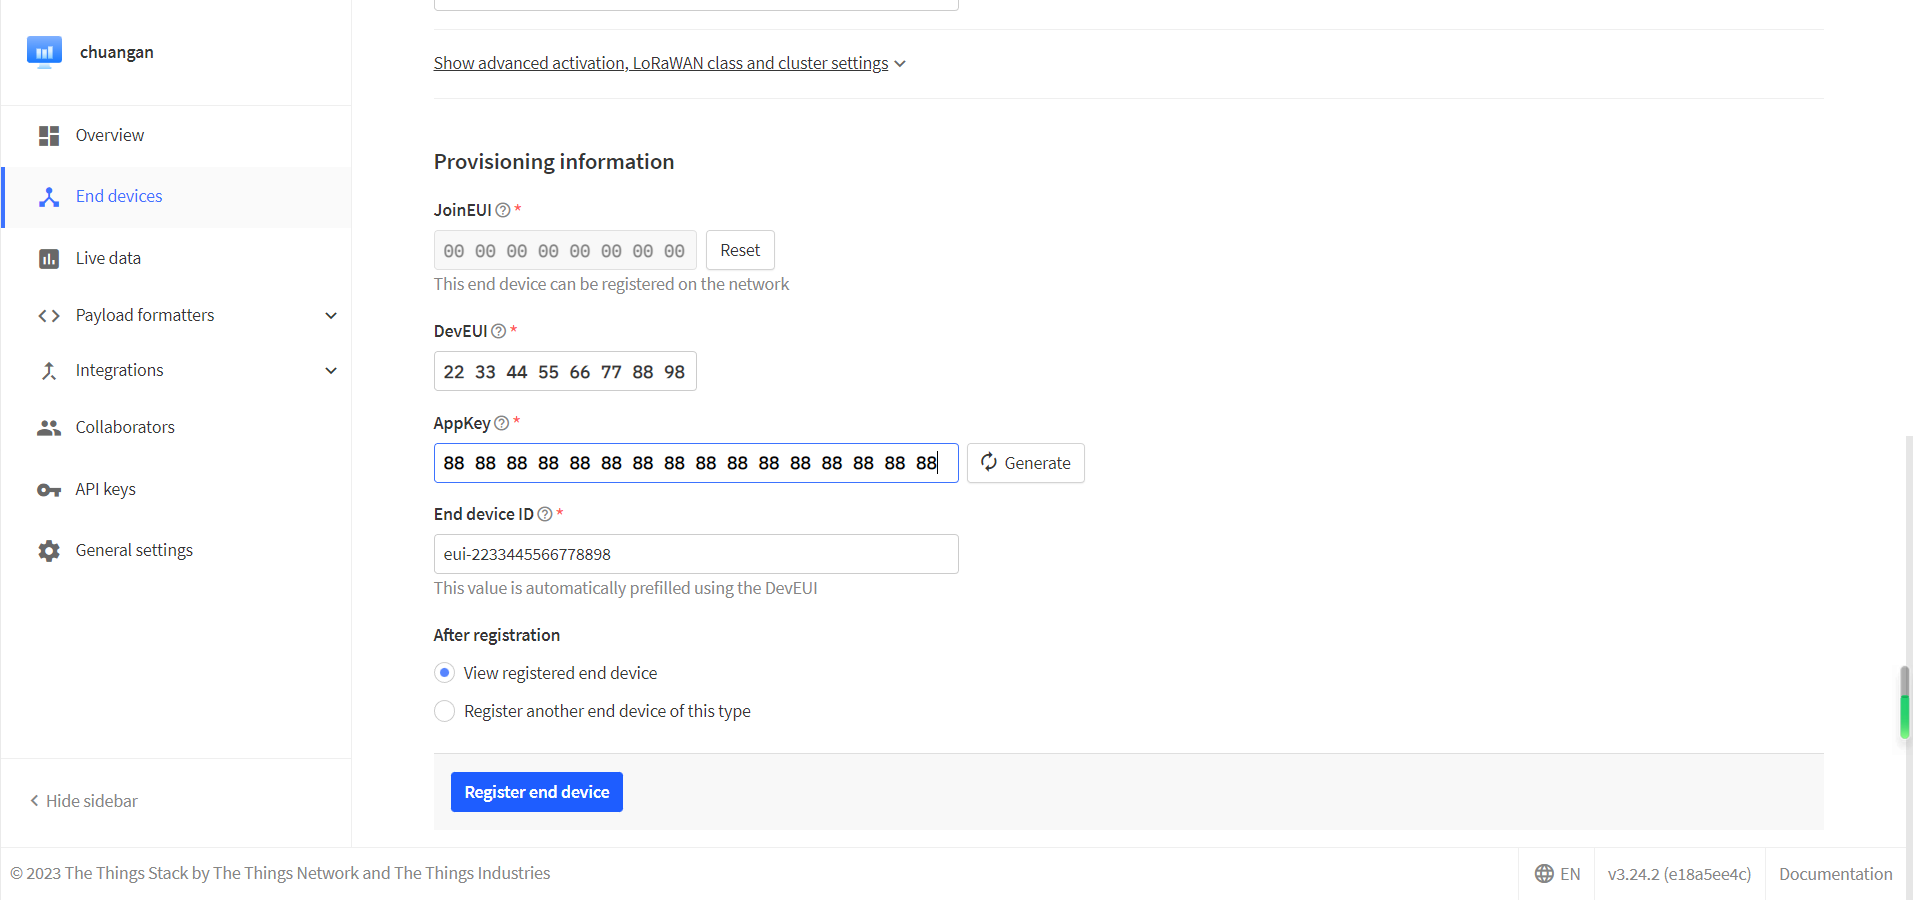Click the AppKey help question-mark icon
This screenshot has width=1913, height=900.
502,423
